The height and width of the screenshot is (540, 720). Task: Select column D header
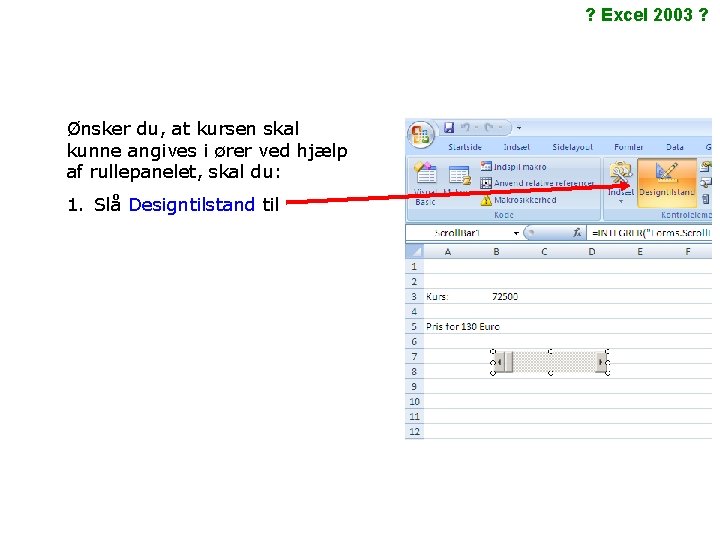(x=591, y=252)
